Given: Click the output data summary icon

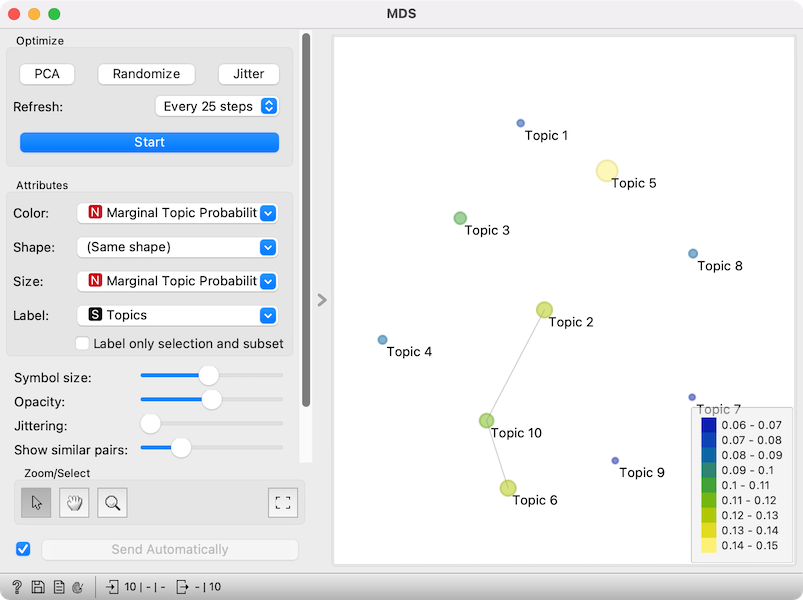Looking at the screenshot, I should pos(182,587).
